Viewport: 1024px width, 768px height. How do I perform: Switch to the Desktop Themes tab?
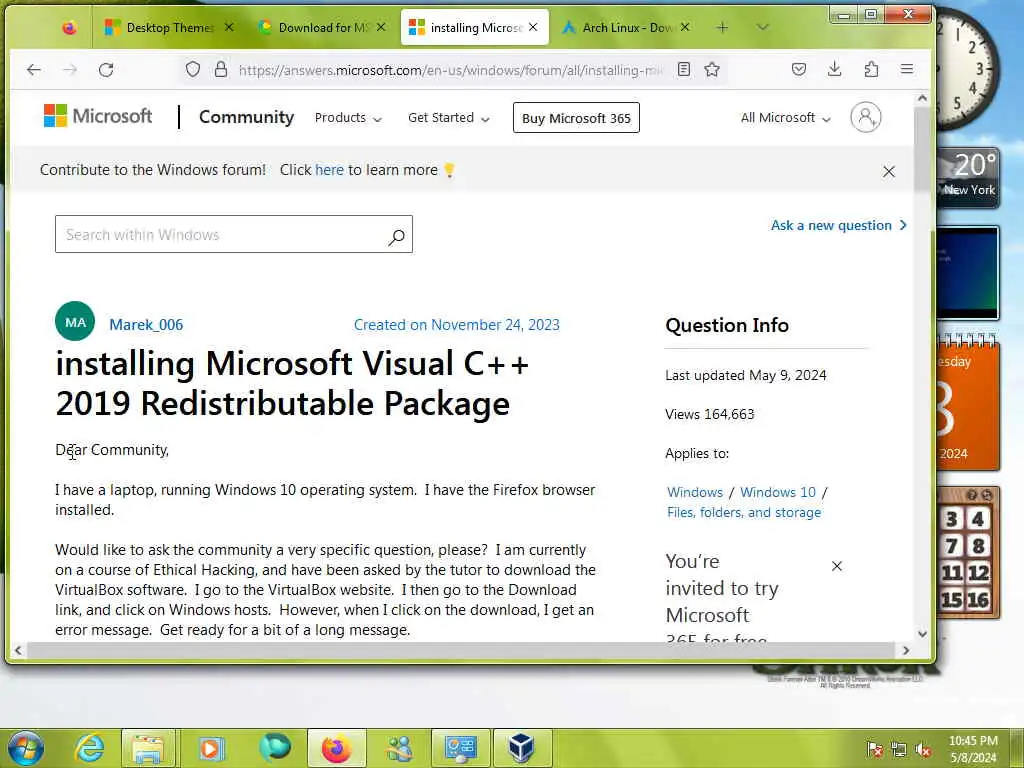click(x=169, y=27)
